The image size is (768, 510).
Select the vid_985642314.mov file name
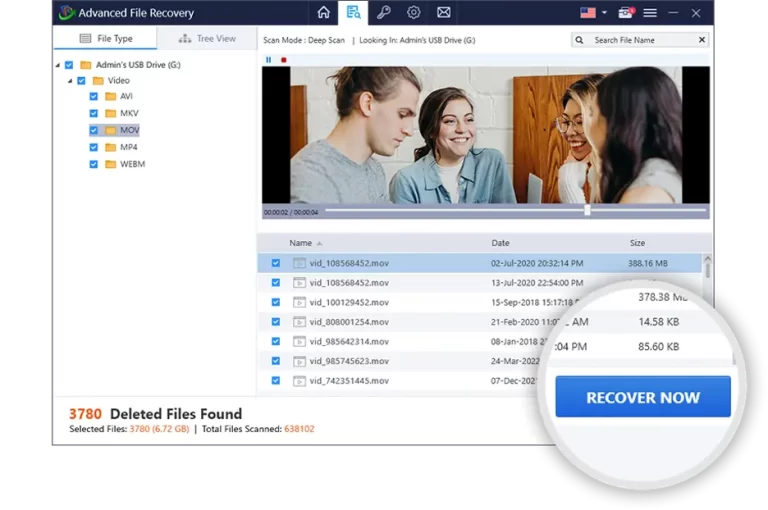click(x=349, y=341)
